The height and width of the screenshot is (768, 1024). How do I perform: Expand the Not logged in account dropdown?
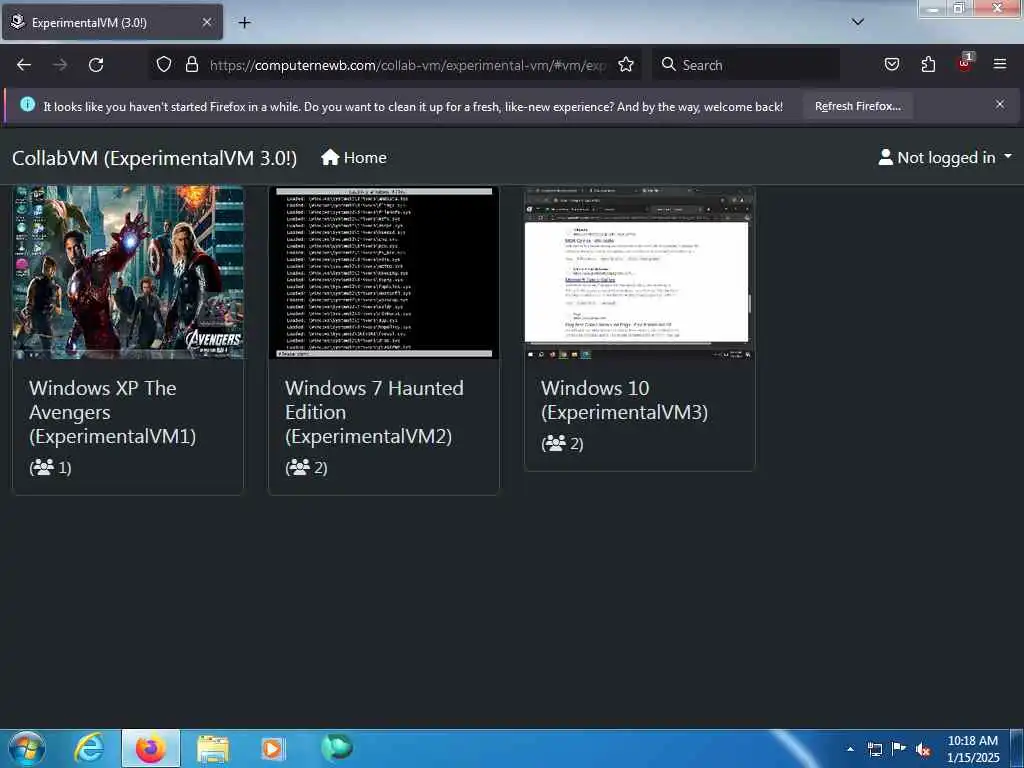coord(945,157)
